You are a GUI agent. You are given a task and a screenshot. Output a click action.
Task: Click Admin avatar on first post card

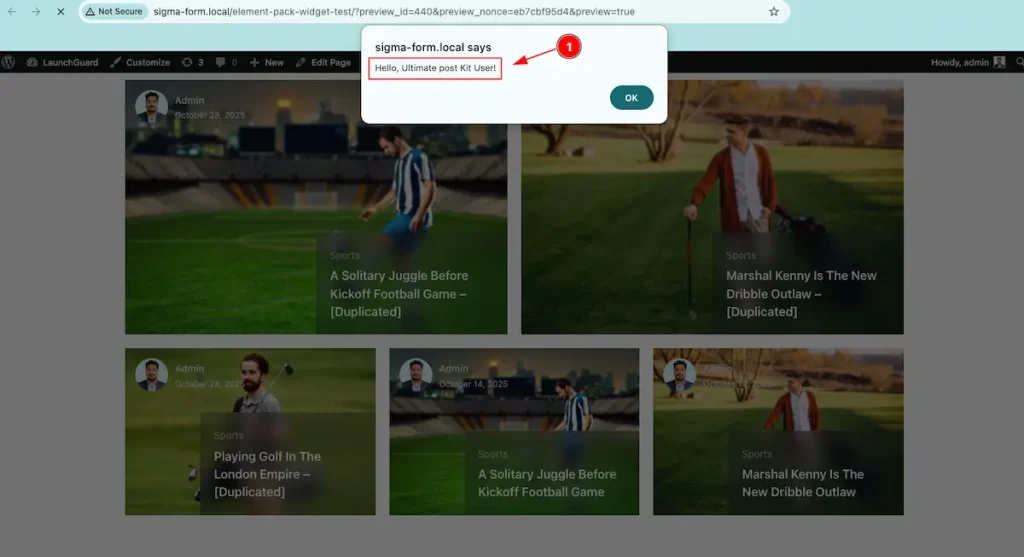tap(152, 106)
